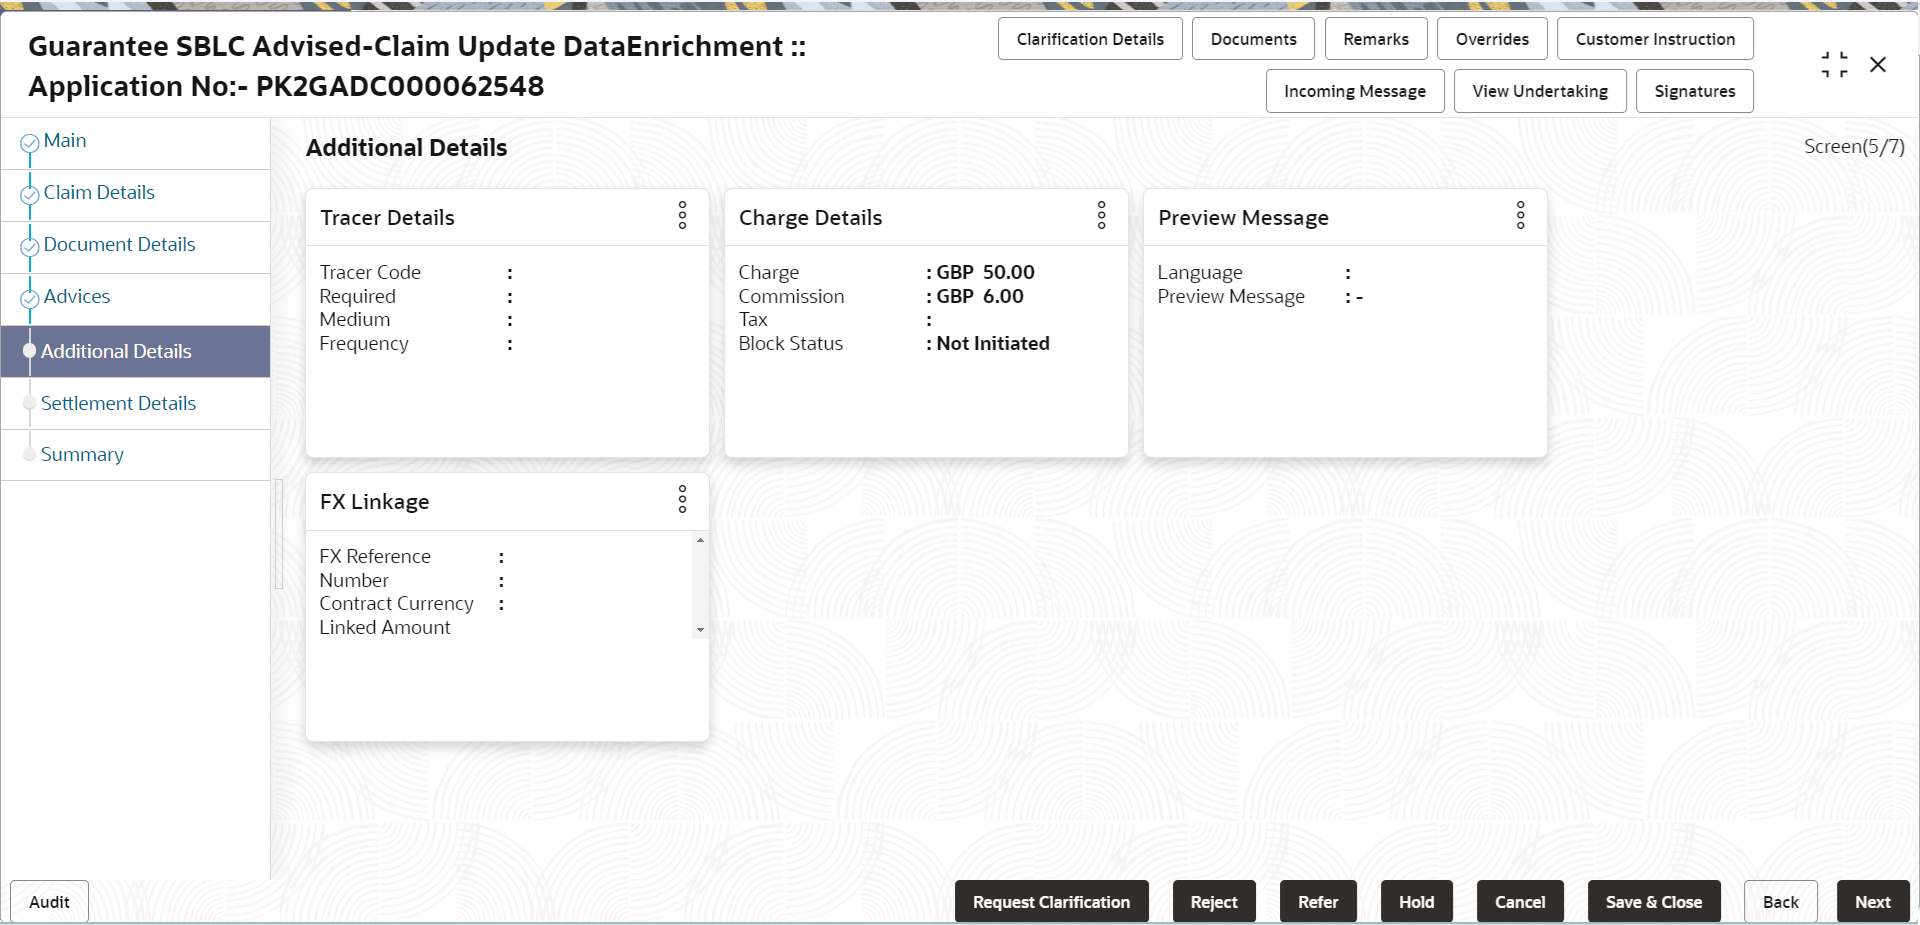Viewport: 1920px width, 925px height.
Task: Click the Tax label in Charge Details
Action: tap(753, 319)
